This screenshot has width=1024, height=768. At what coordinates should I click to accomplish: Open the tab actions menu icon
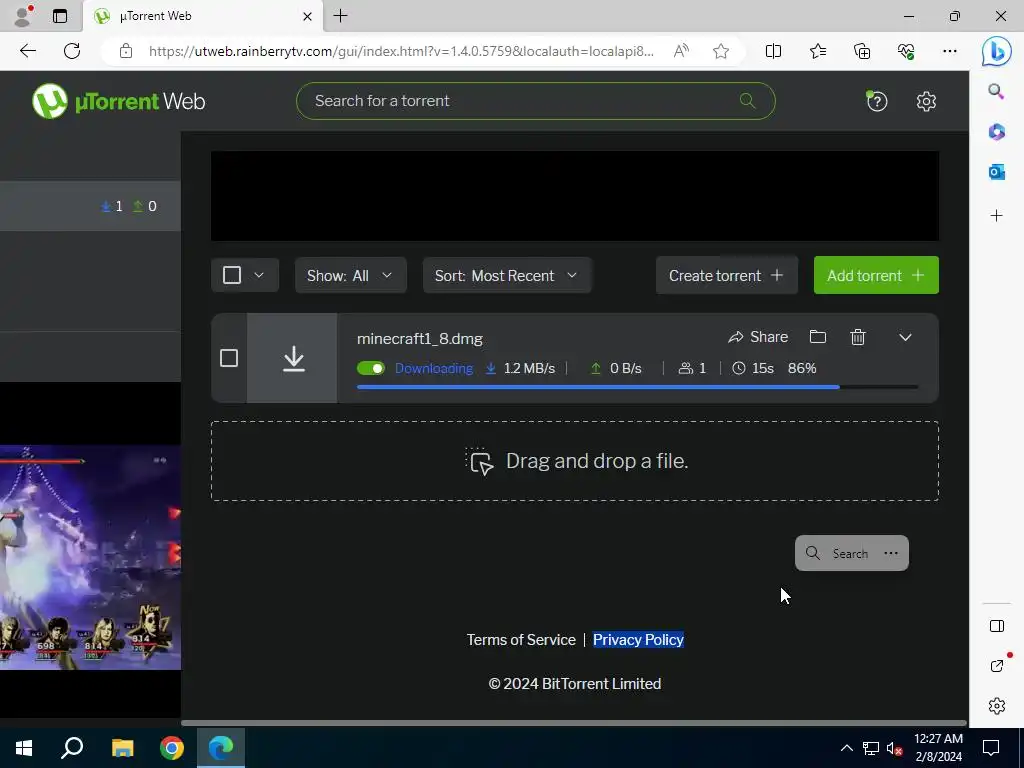tap(60, 16)
